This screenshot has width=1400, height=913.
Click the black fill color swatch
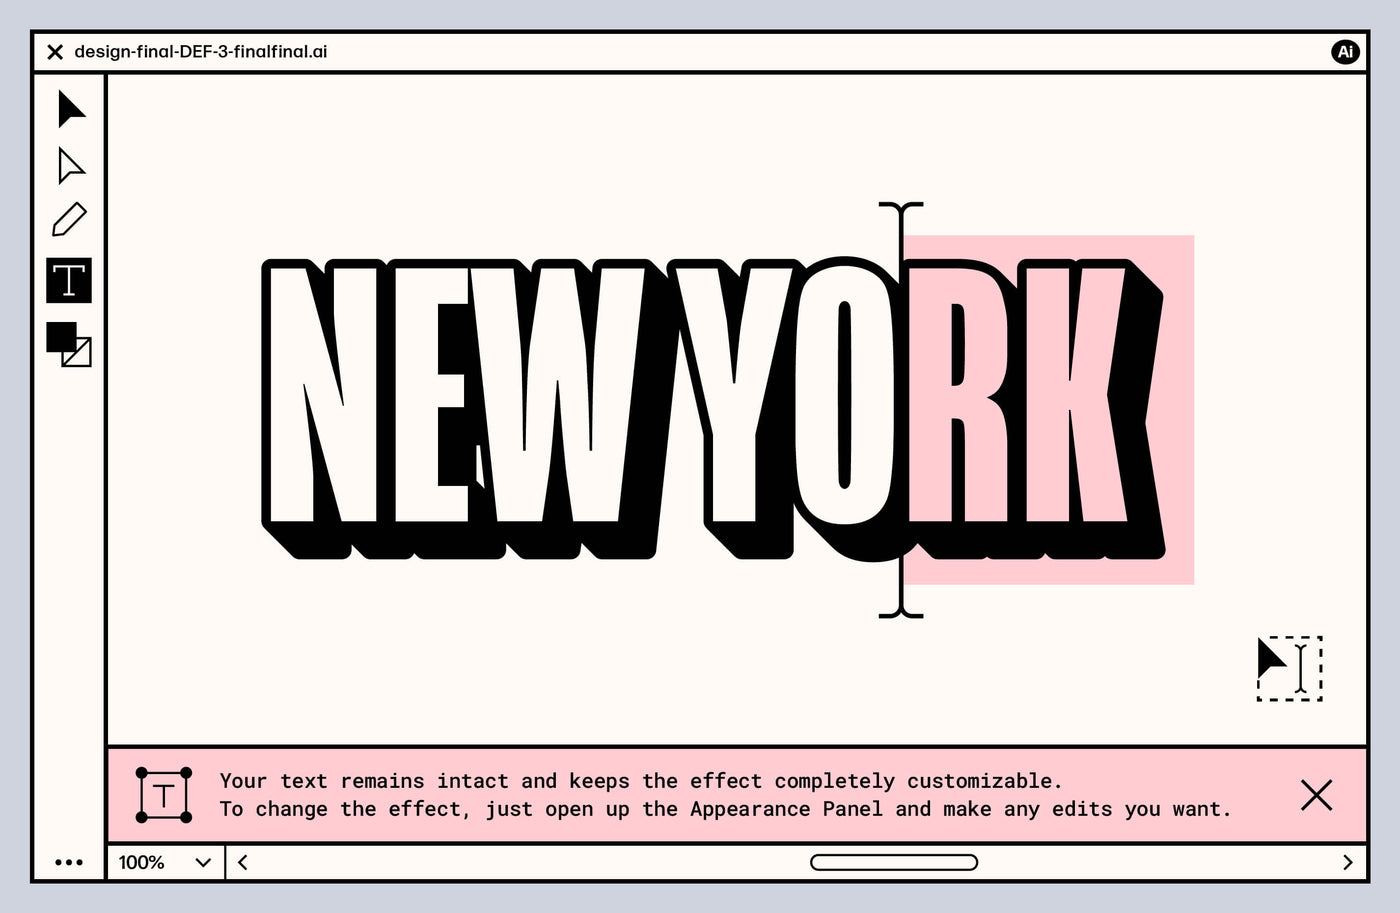tap(60, 337)
